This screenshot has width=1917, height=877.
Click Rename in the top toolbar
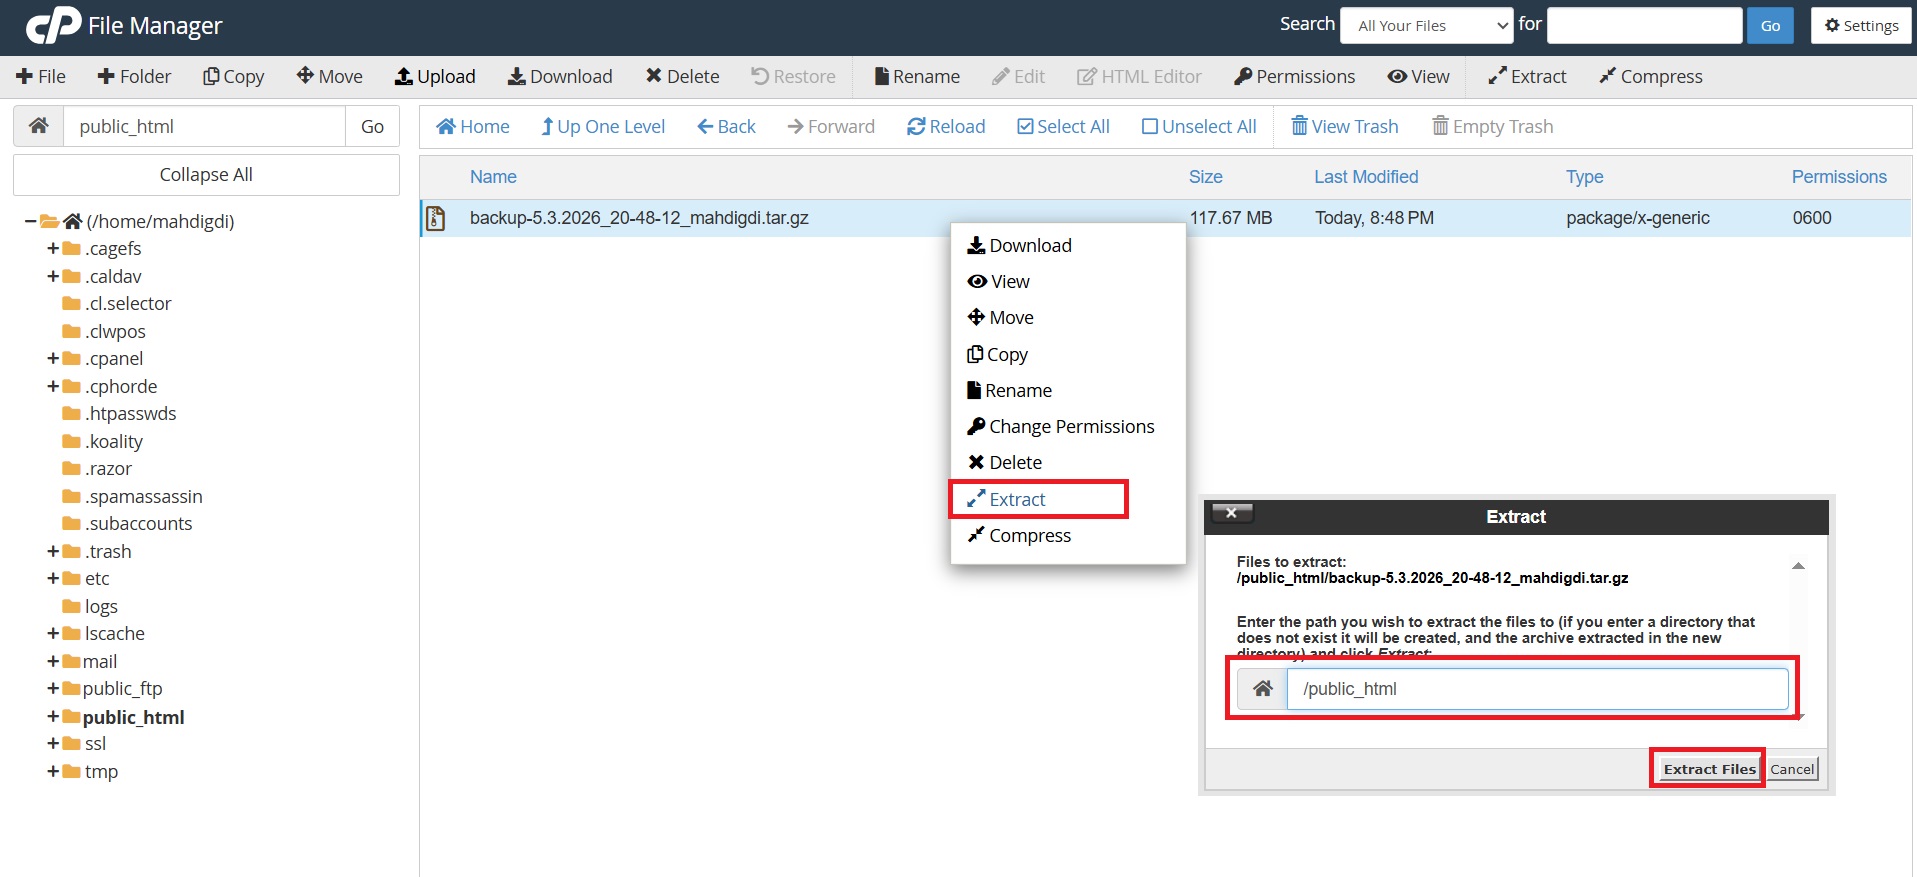click(x=917, y=77)
